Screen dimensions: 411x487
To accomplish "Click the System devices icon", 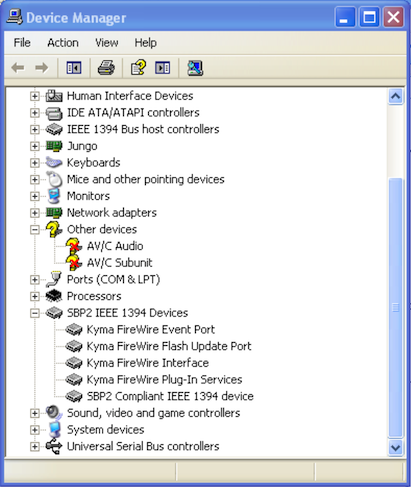I will point(54,429).
